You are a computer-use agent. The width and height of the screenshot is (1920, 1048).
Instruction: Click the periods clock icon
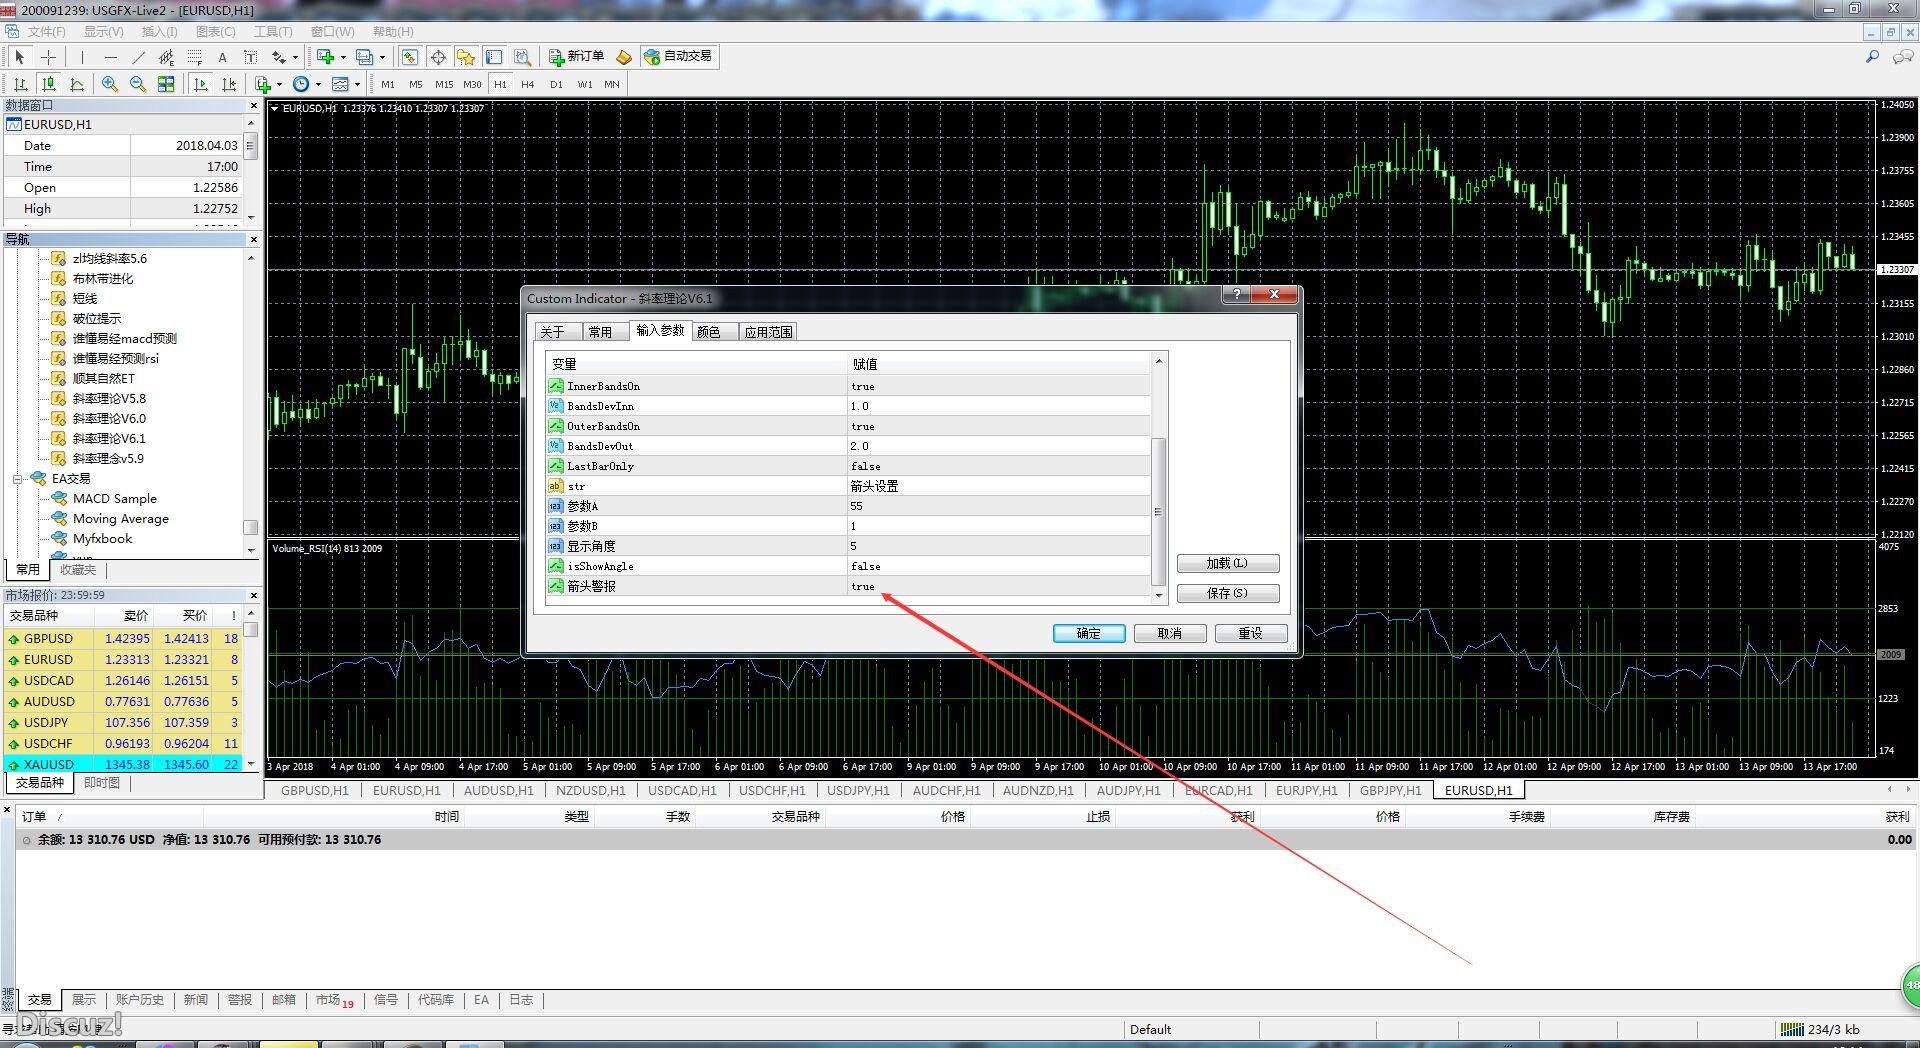tap(301, 84)
